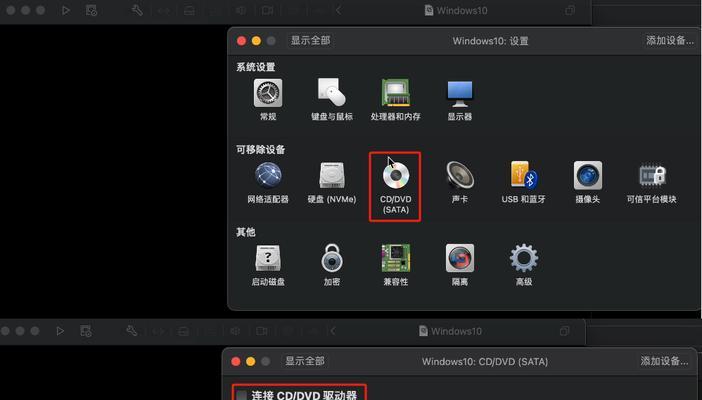The image size is (702, 400).
Task: Open Camera (摄像头) settings
Action: pyautogui.click(x=588, y=175)
